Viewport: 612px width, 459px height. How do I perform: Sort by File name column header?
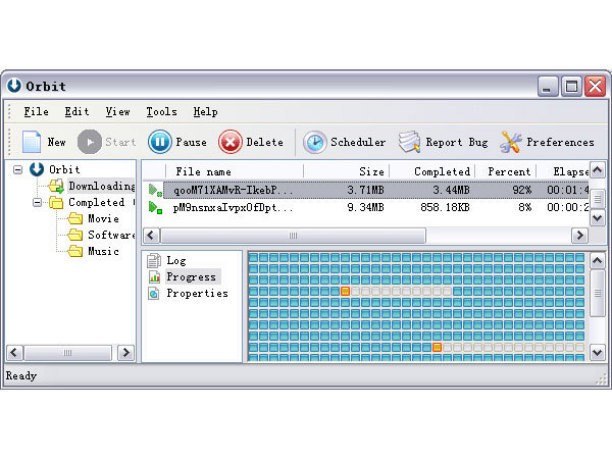point(235,171)
